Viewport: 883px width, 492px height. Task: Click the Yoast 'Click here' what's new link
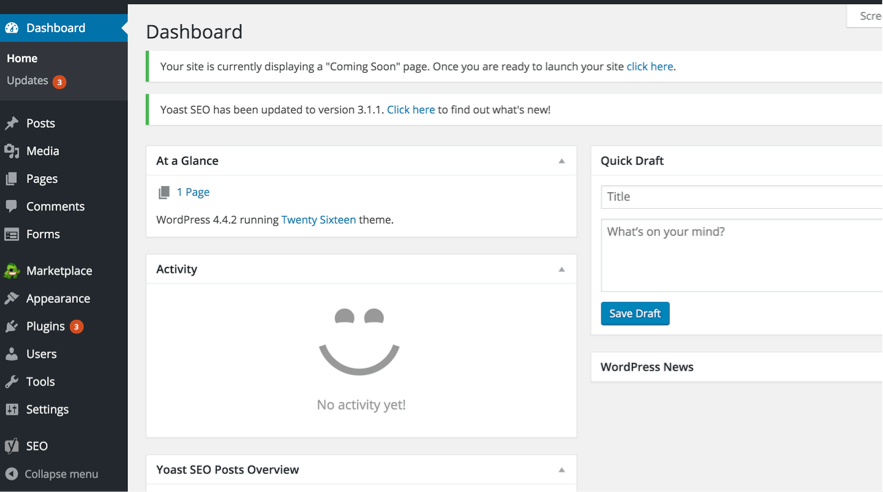(x=411, y=110)
